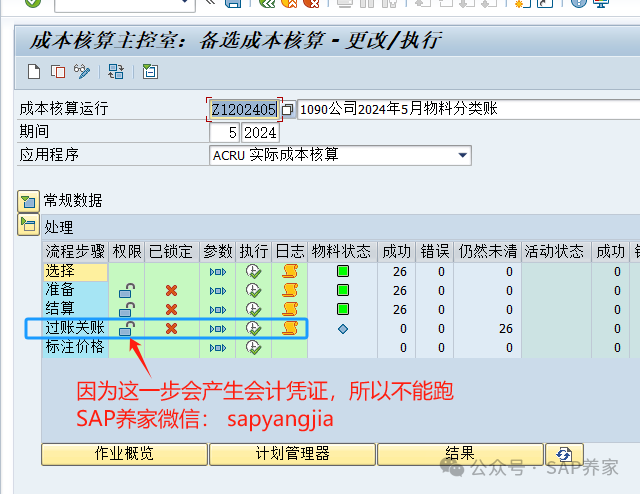
Task: Click the 参数 column header
Action: click(218, 251)
